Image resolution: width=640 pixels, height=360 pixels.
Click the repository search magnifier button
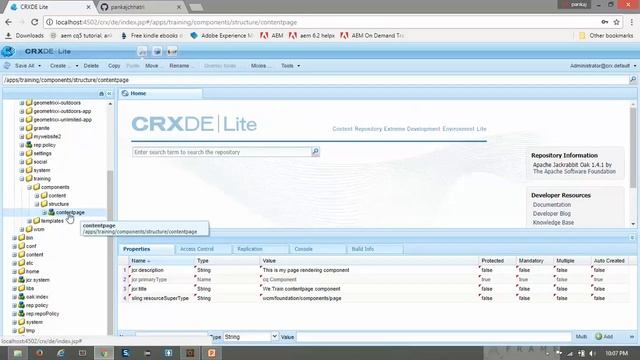tap(316, 152)
